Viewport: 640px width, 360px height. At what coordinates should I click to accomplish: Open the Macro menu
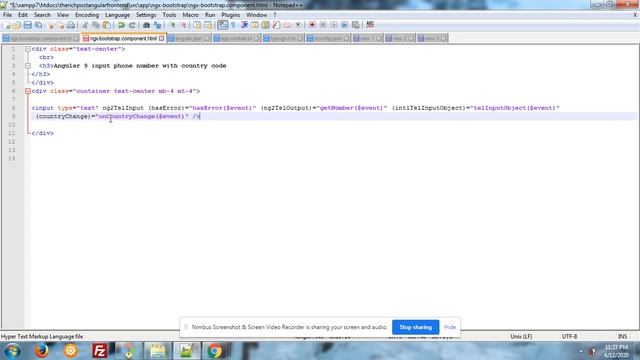pos(190,15)
